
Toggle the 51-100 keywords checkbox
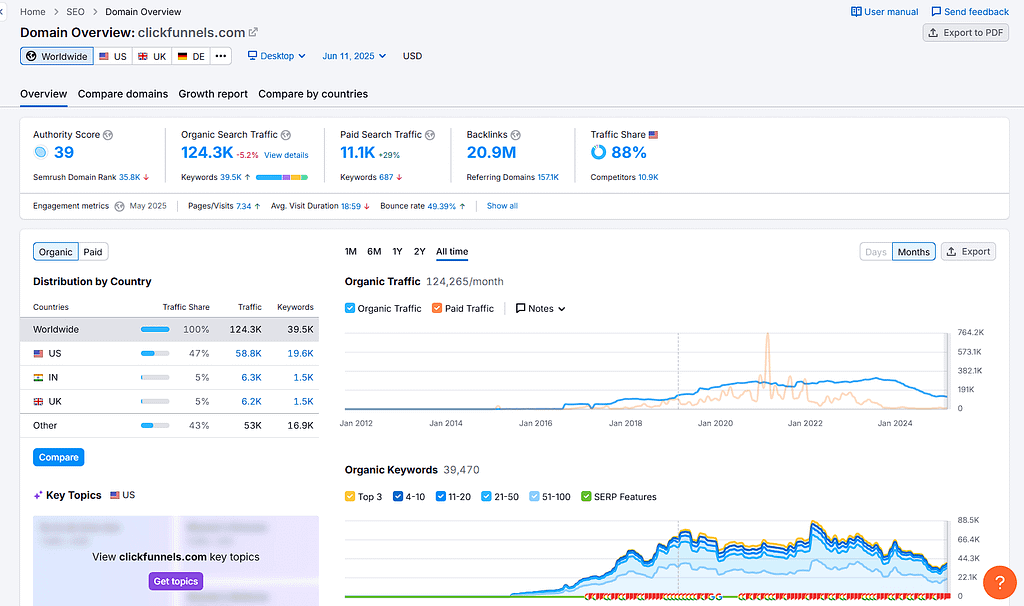534,496
